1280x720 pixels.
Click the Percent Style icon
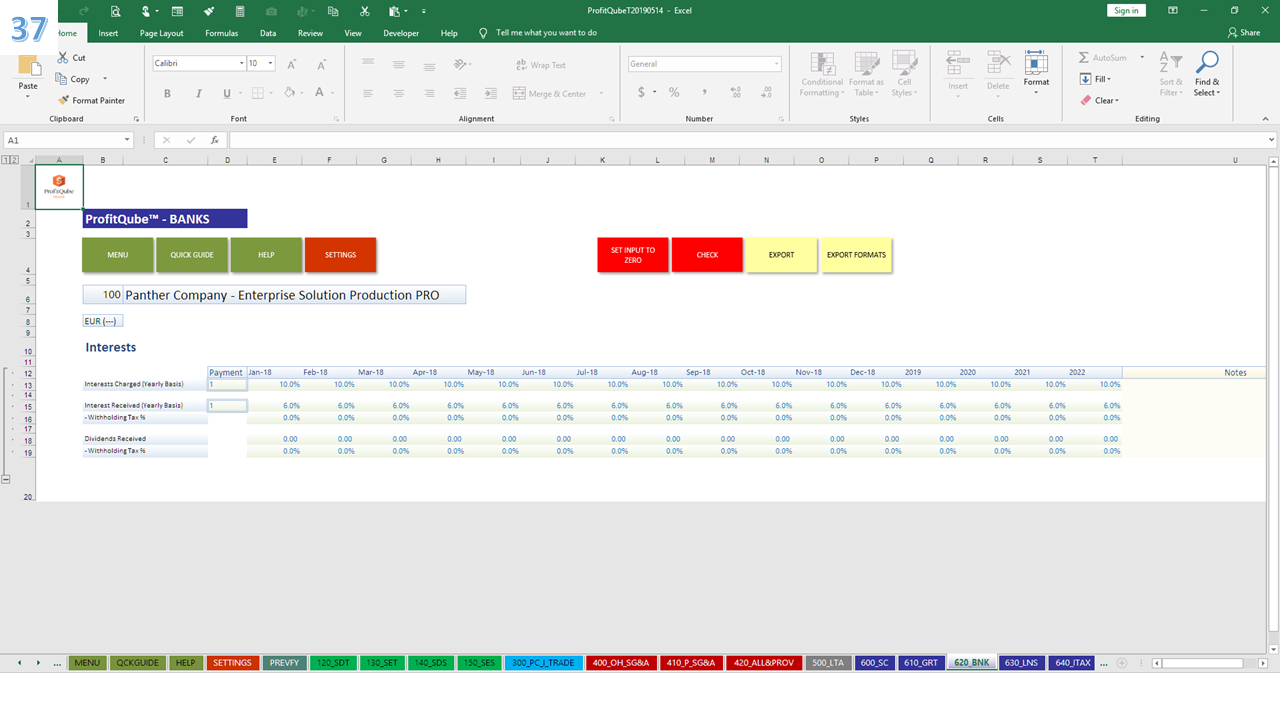coord(674,92)
